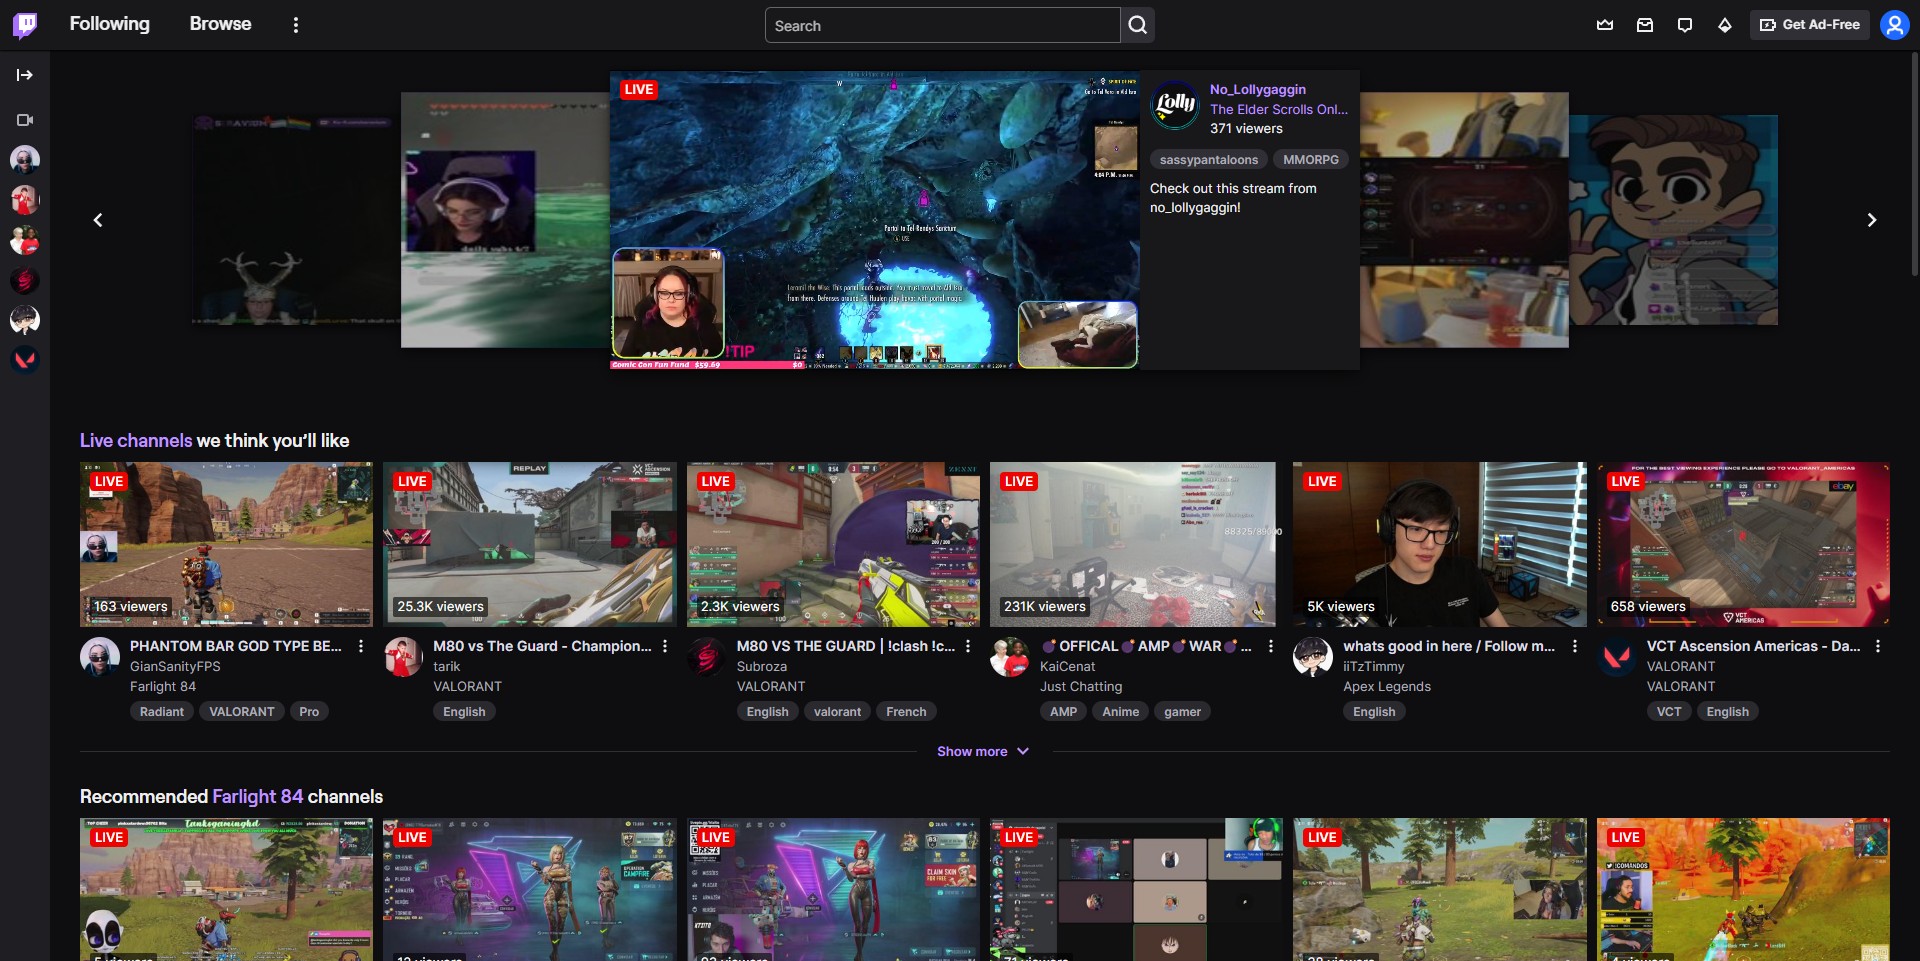This screenshot has width=1920, height=961.
Task: Open KaiCenat channel avatar
Action: [x=1010, y=657]
